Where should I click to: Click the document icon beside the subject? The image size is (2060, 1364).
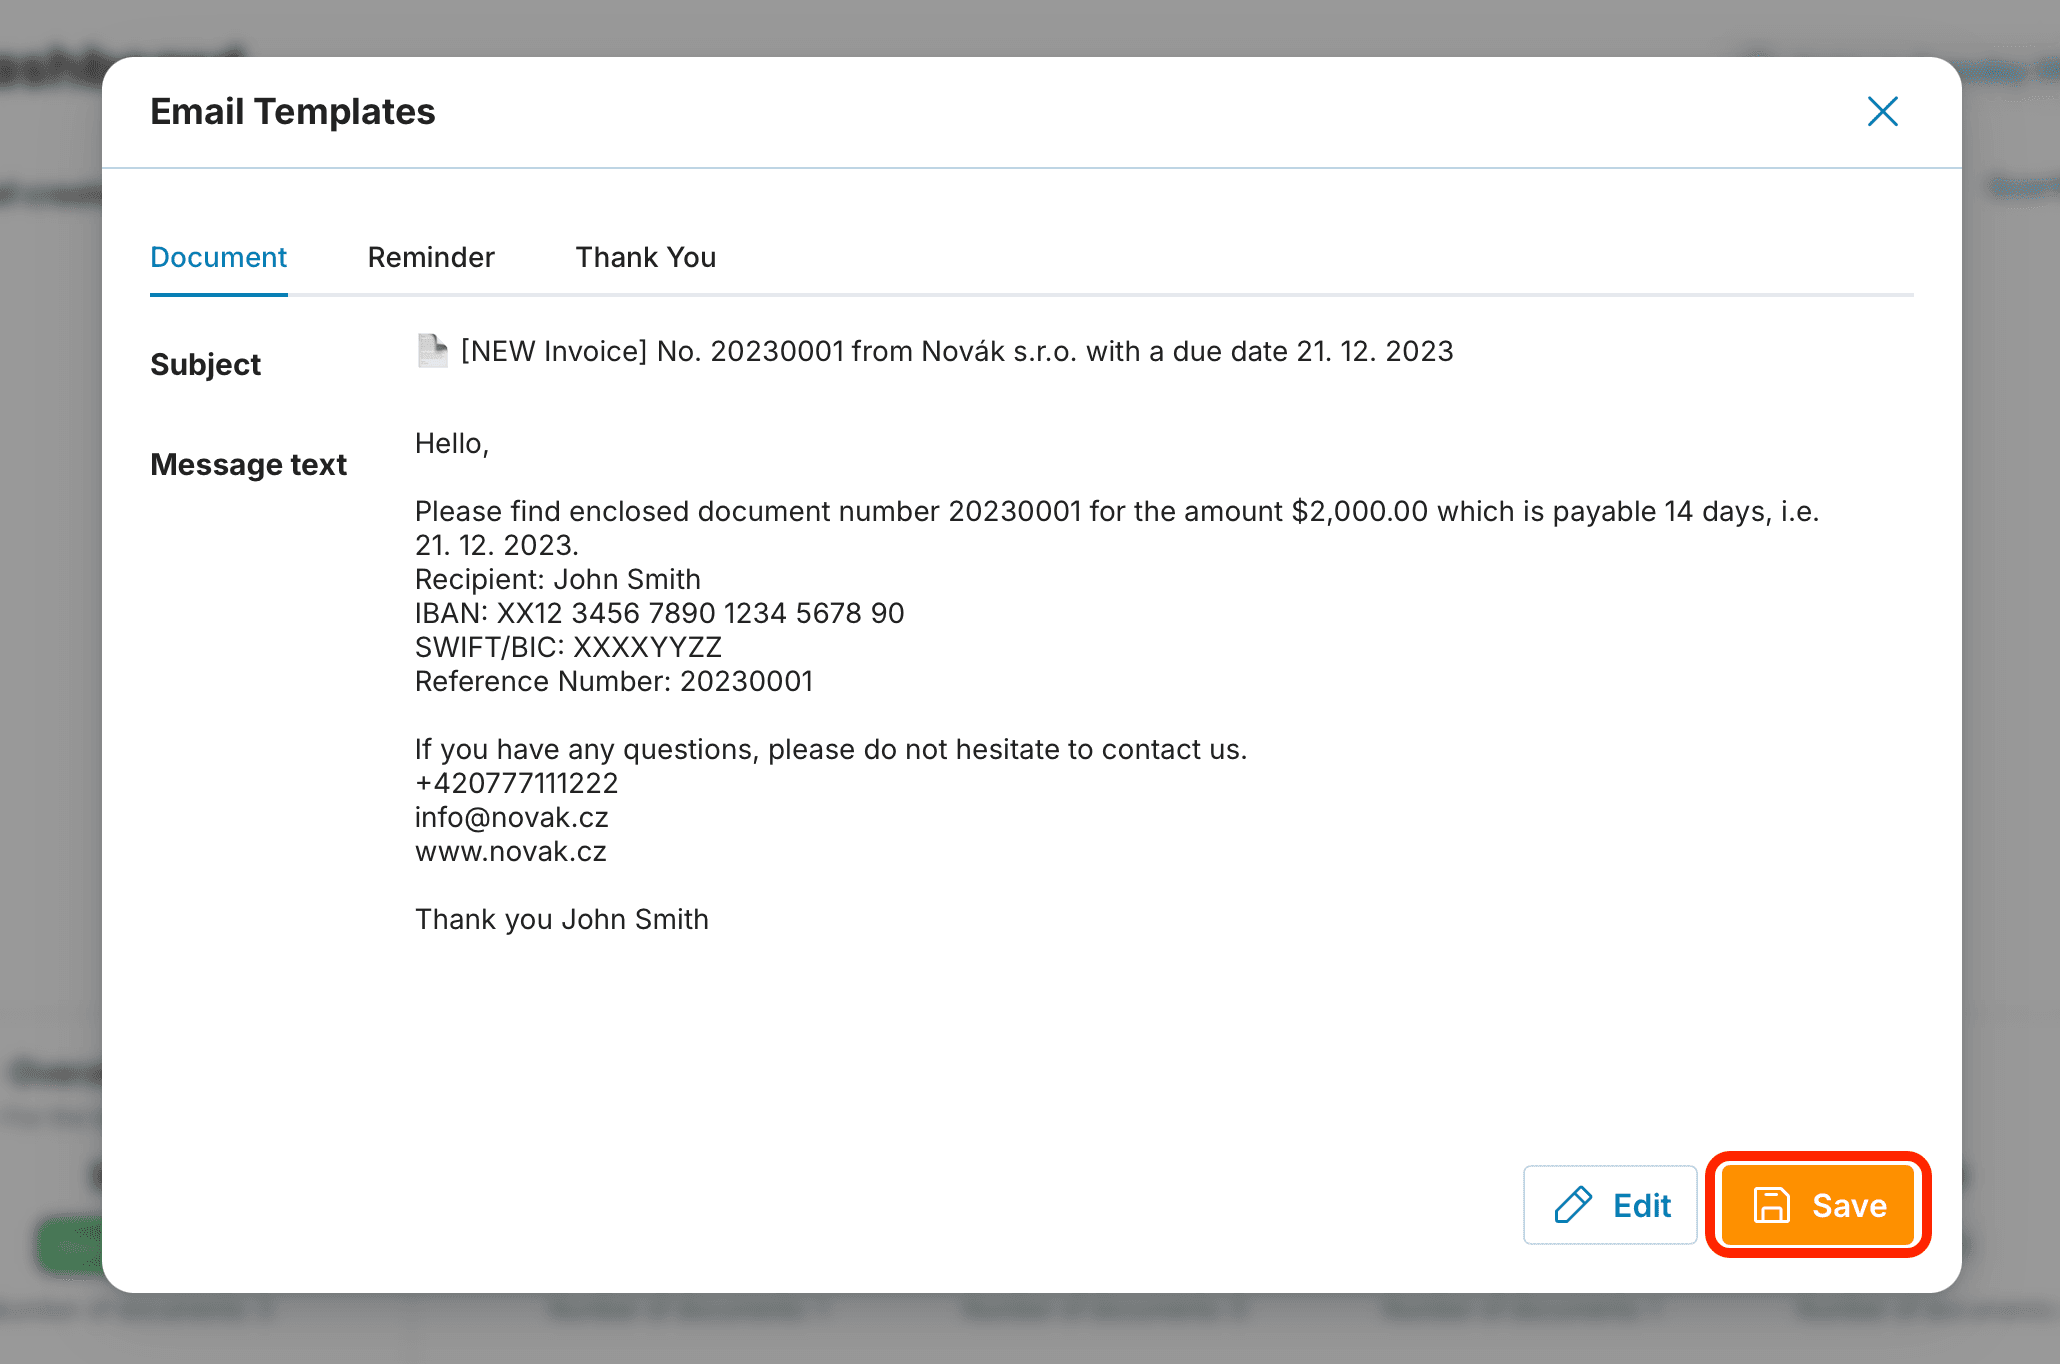pyautogui.click(x=432, y=351)
